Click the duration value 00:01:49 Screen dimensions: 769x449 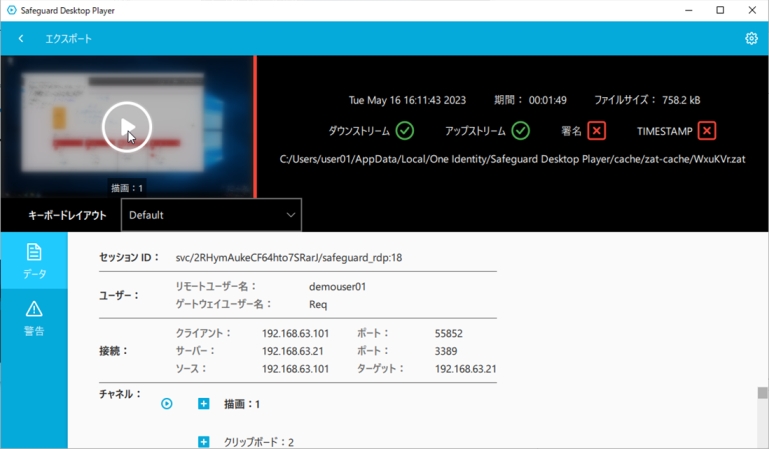(548, 100)
